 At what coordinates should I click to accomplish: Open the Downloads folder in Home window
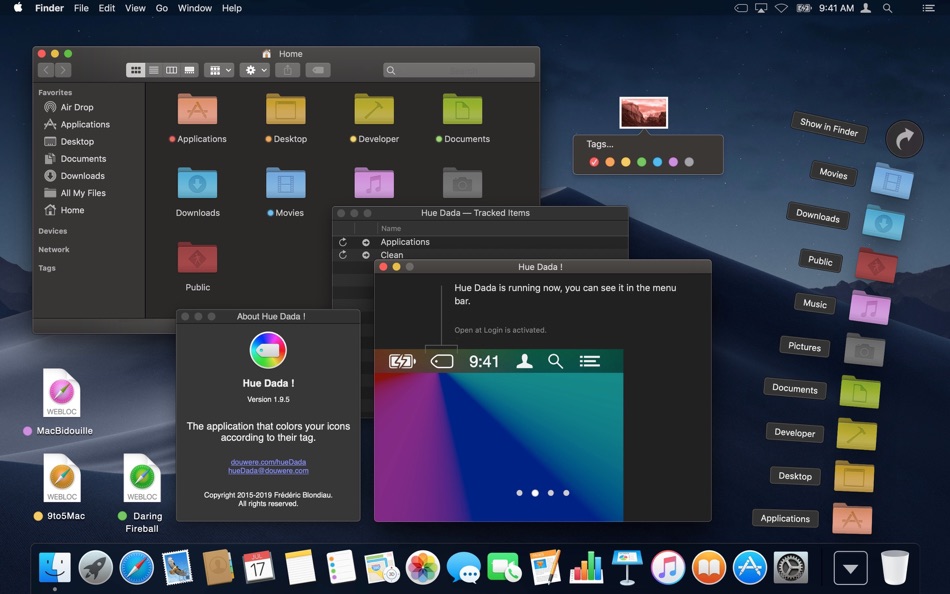(x=197, y=183)
